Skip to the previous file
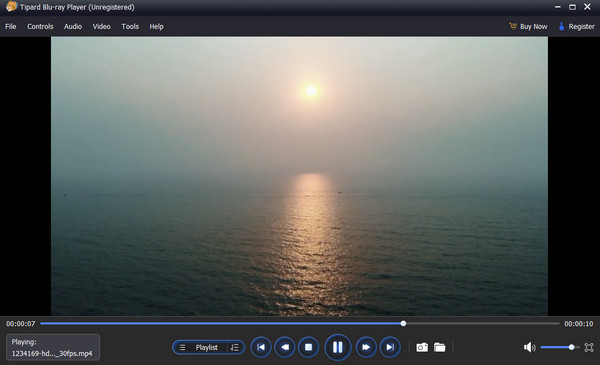 (261, 347)
